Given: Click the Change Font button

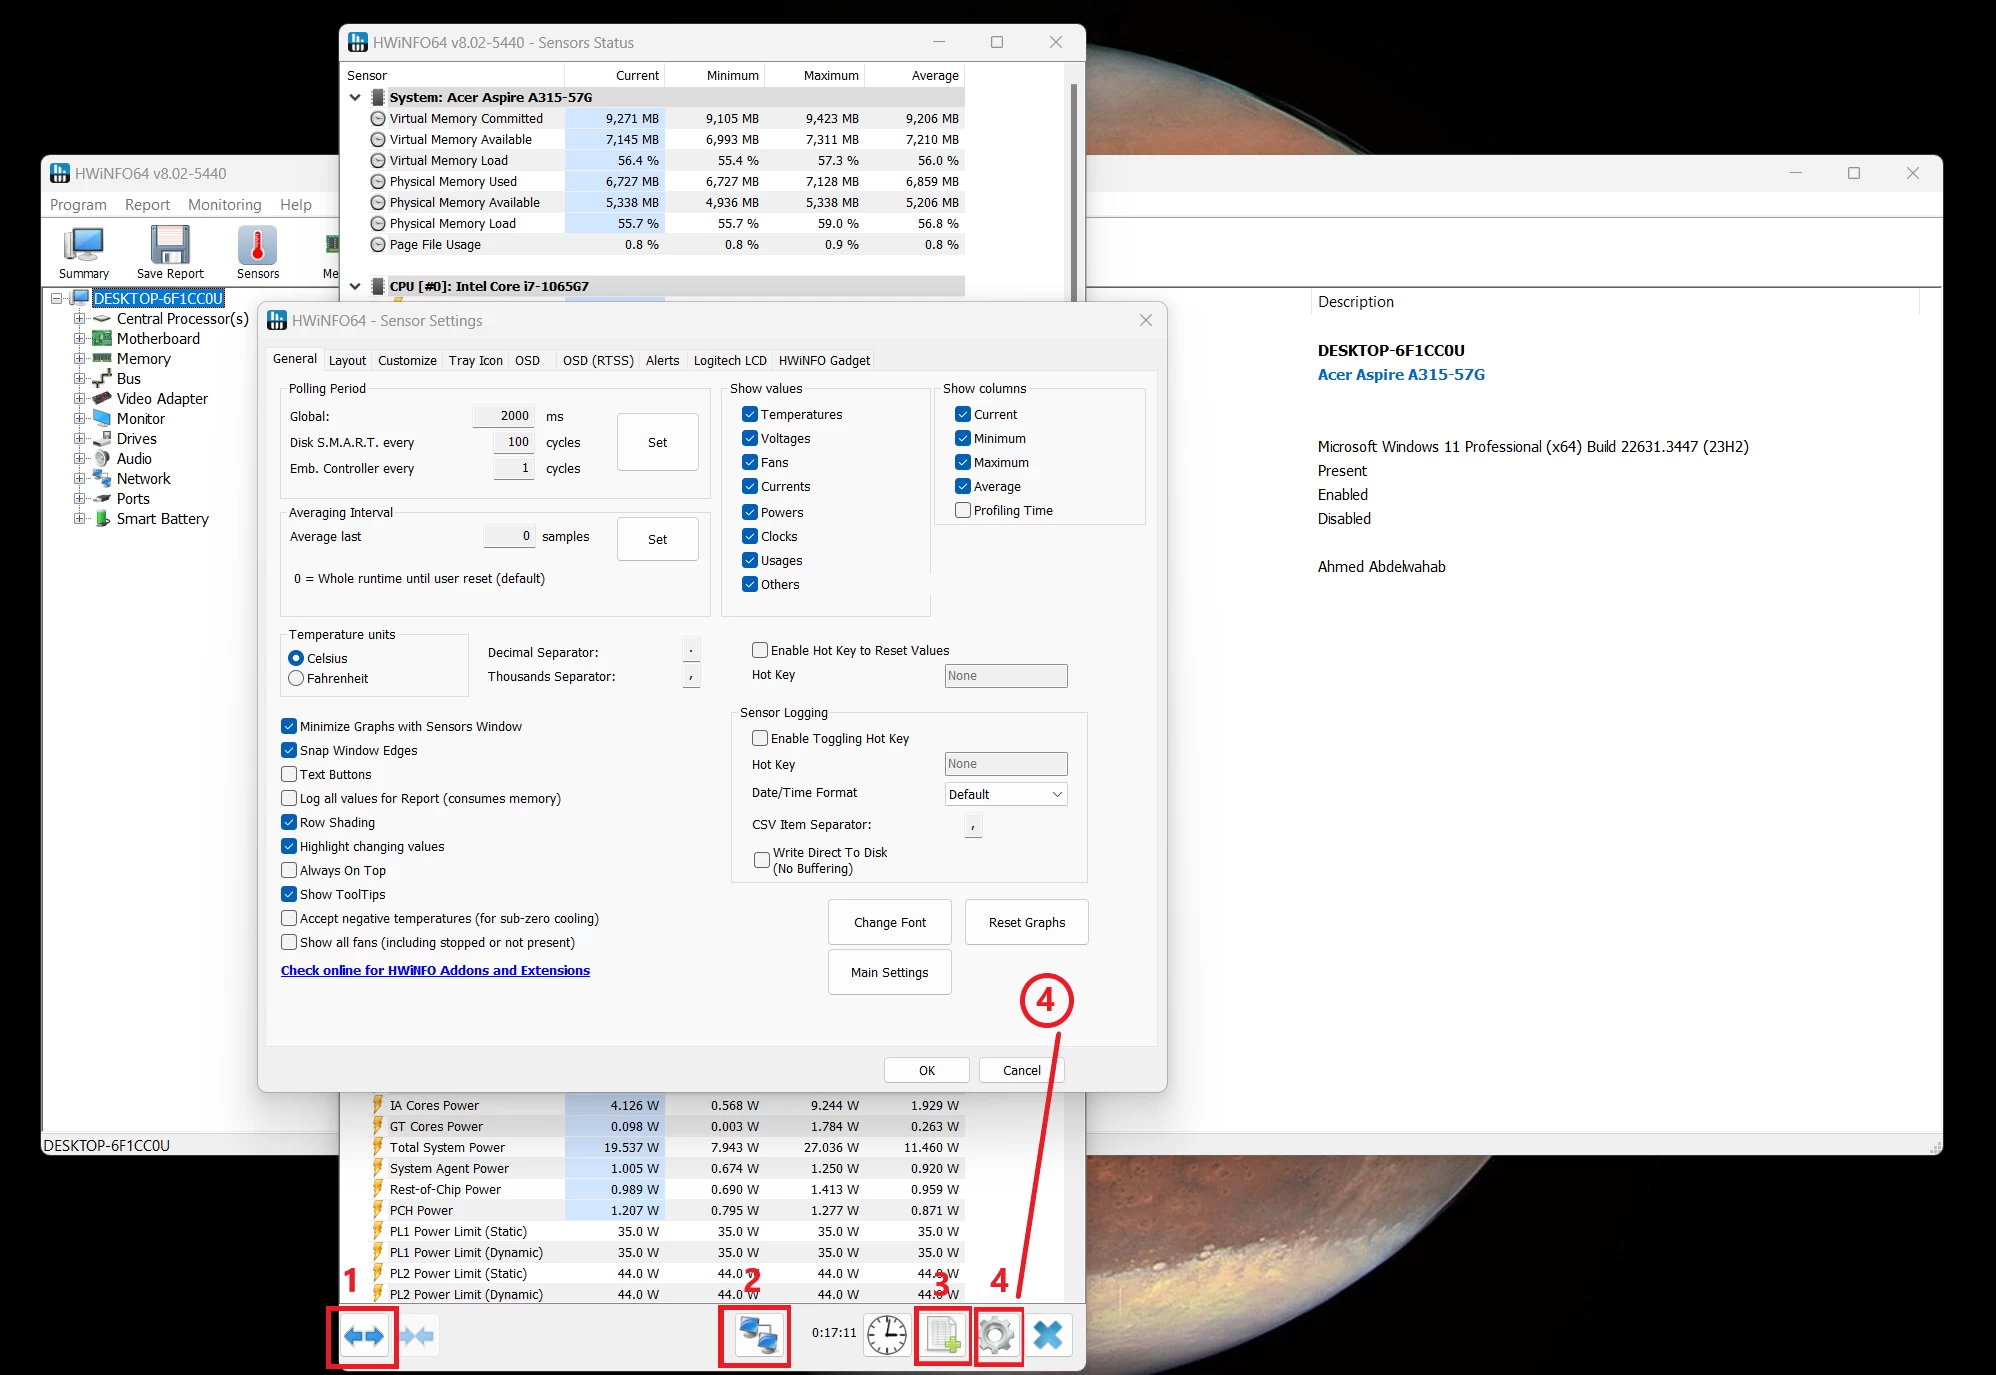Looking at the screenshot, I should tap(890, 922).
